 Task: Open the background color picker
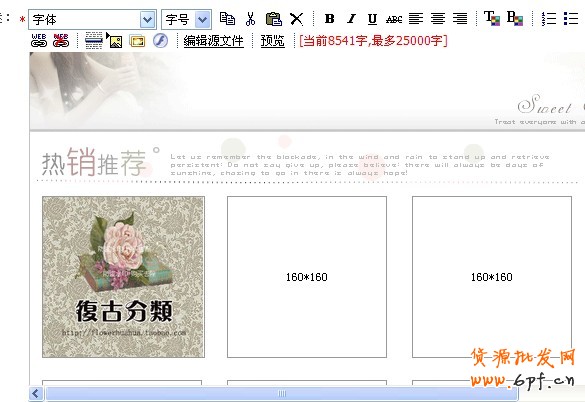[x=515, y=18]
